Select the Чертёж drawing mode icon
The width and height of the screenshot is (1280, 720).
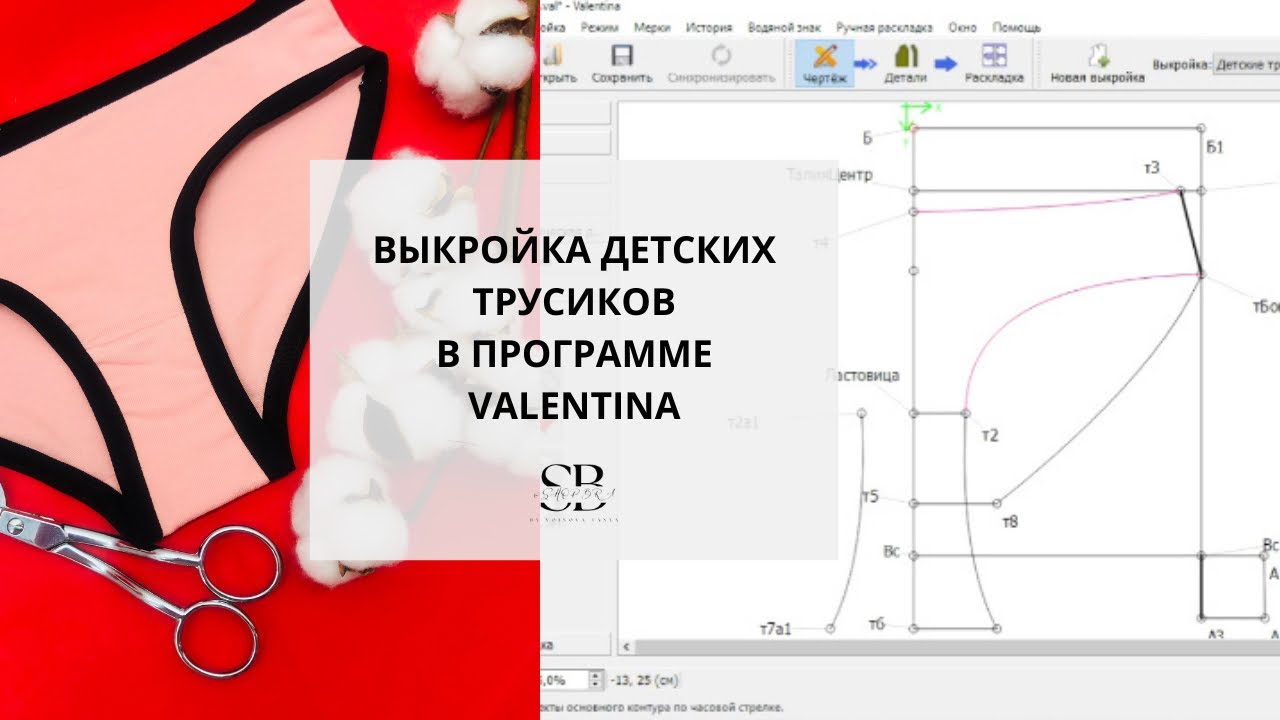825,56
